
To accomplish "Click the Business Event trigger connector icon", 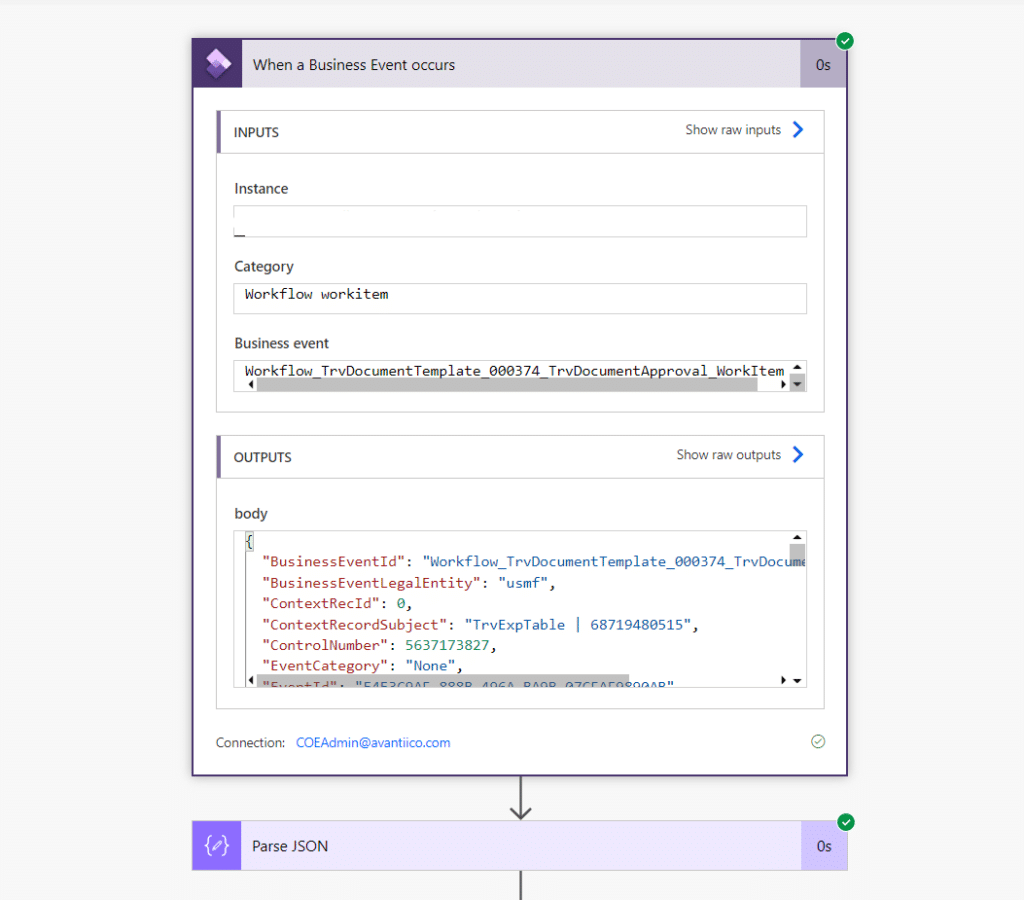I will point(217,64).
